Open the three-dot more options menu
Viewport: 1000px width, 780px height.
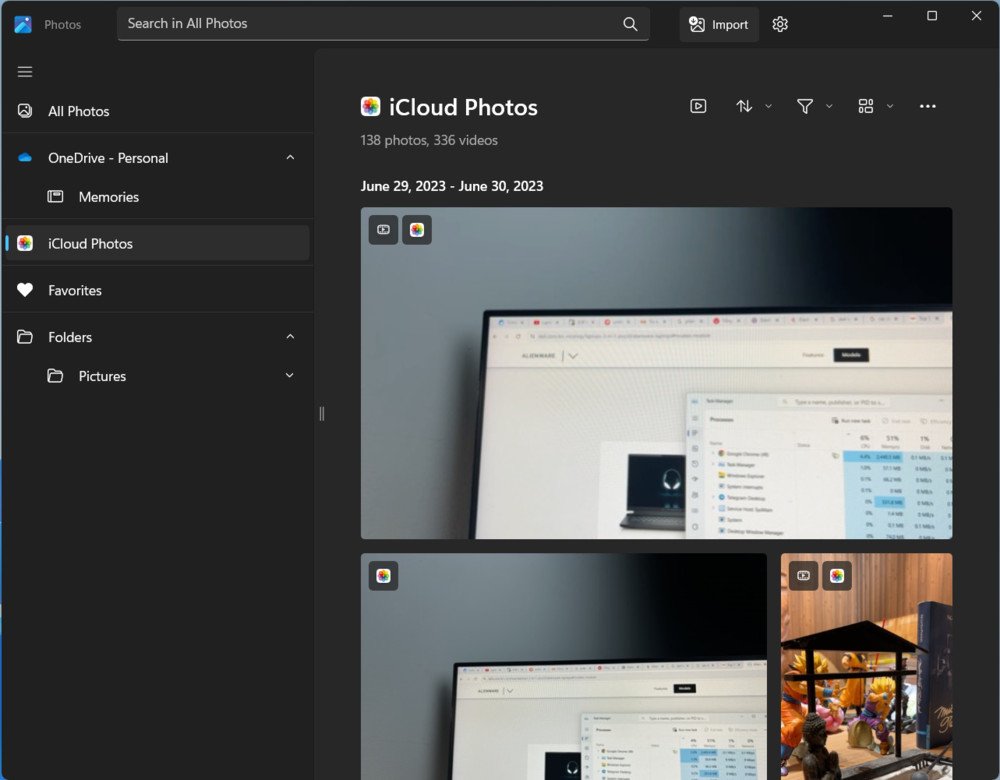point(927,106)
